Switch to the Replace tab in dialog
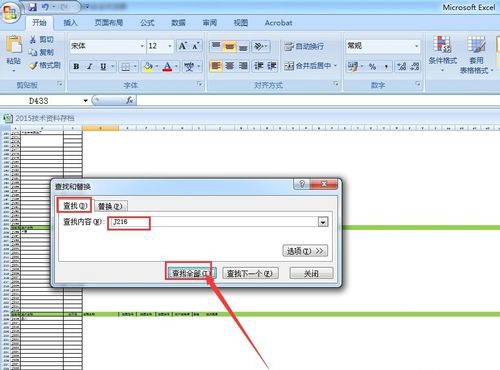Image resolution: width=500 pixels, height=370 pixels. click(x=110, y=206)
